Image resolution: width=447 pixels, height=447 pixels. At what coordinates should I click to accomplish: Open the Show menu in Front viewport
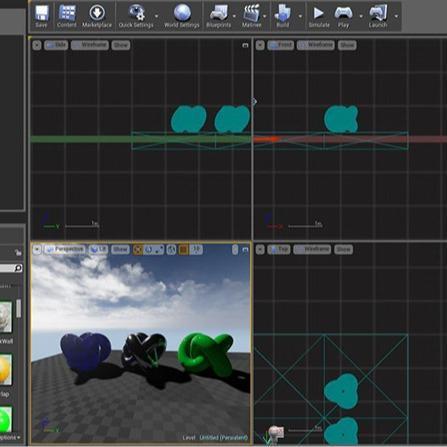coord(347,45)
